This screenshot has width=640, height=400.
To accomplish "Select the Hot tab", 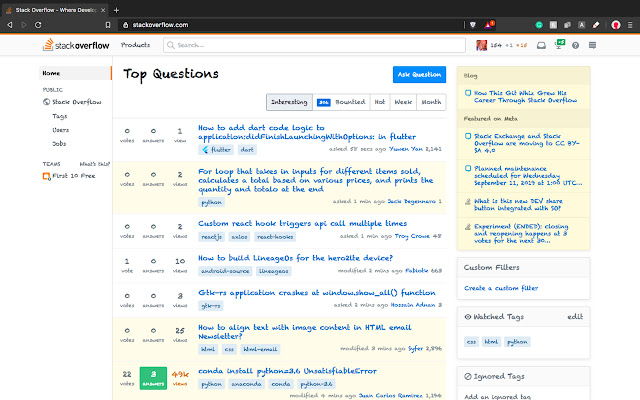I will (x=380, y=102).
